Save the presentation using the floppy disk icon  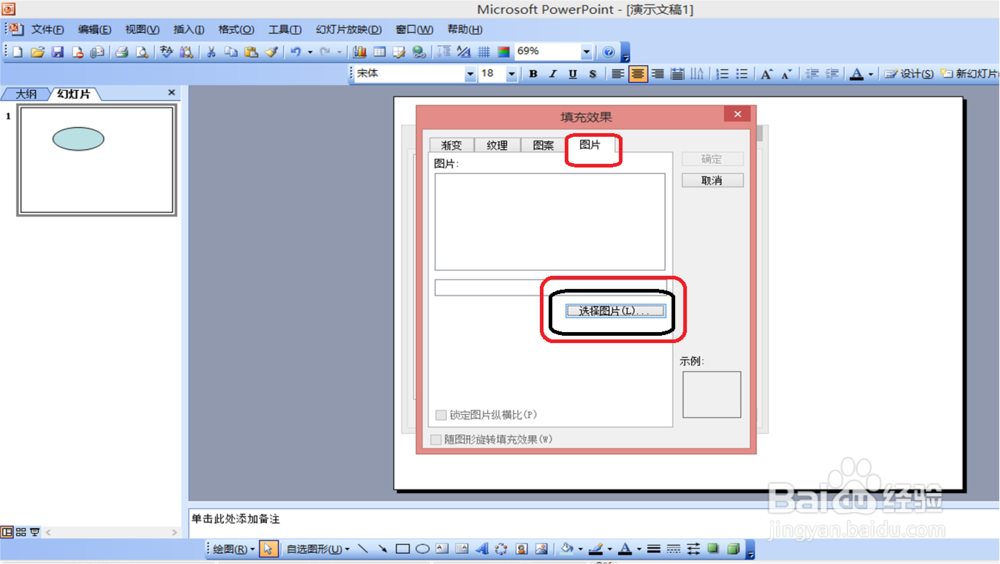[57, 52]
